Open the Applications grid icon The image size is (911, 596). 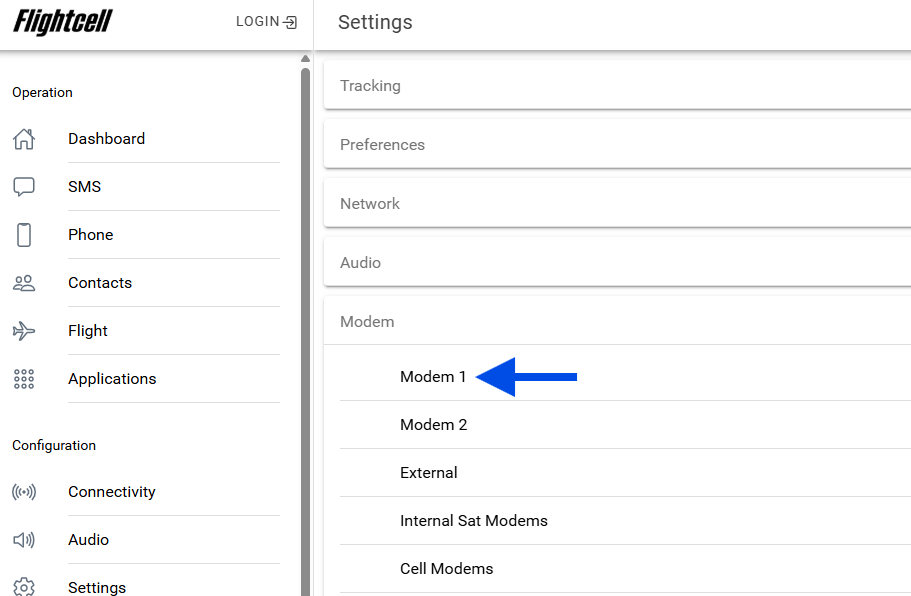(x=24, y=379)
